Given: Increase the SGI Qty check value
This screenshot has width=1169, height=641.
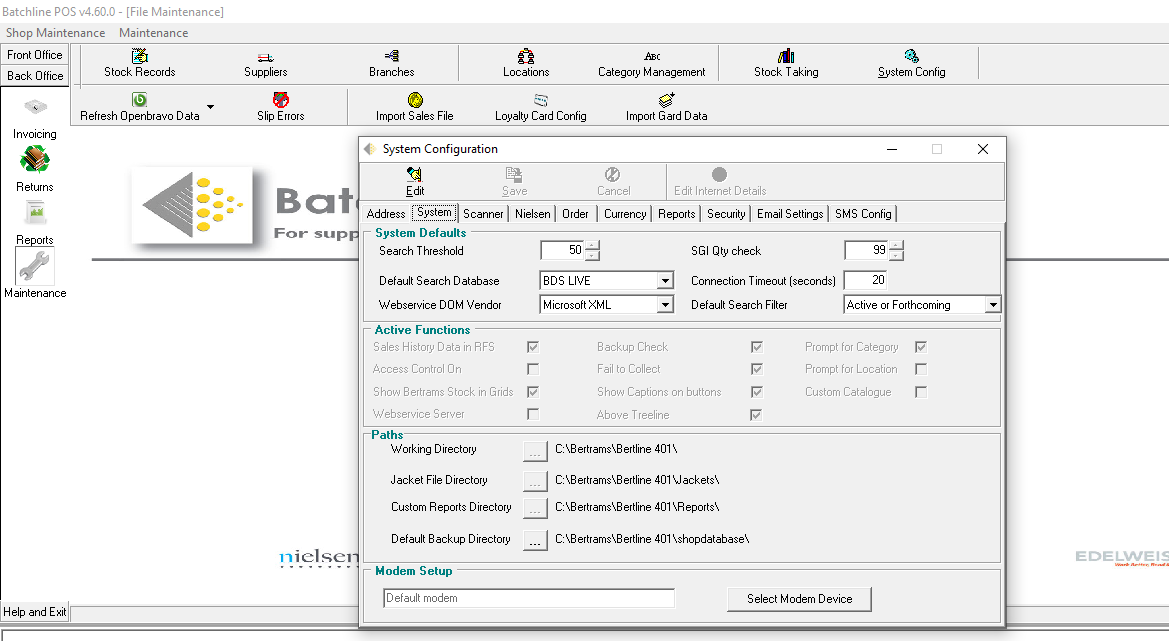Looking at the screenshot, I should (896, 246).
